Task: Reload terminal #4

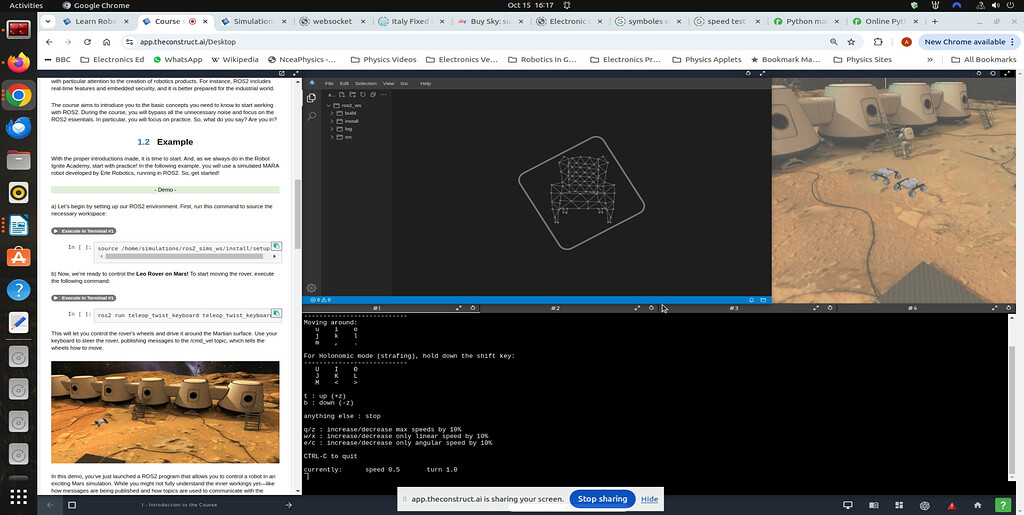Action: click(x=1010, y=307)
